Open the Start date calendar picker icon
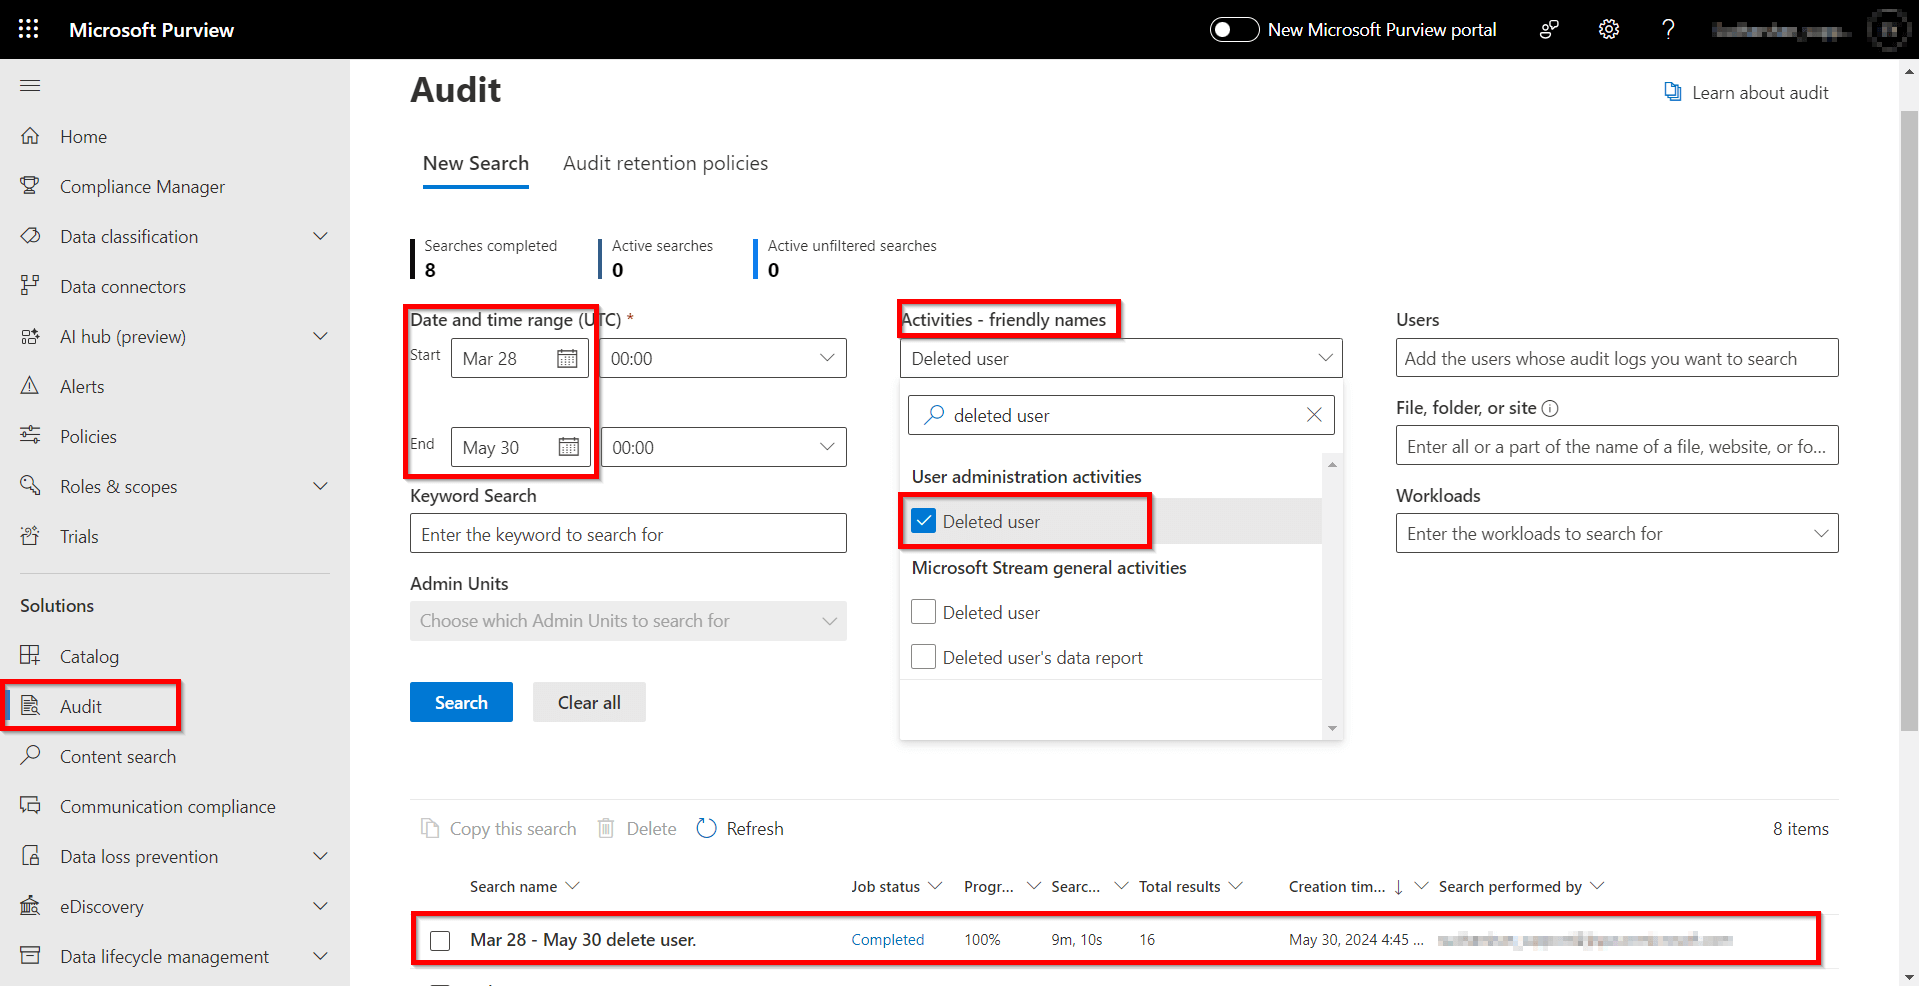Viewport: 1919px width, 986px height. pos(567,358)
